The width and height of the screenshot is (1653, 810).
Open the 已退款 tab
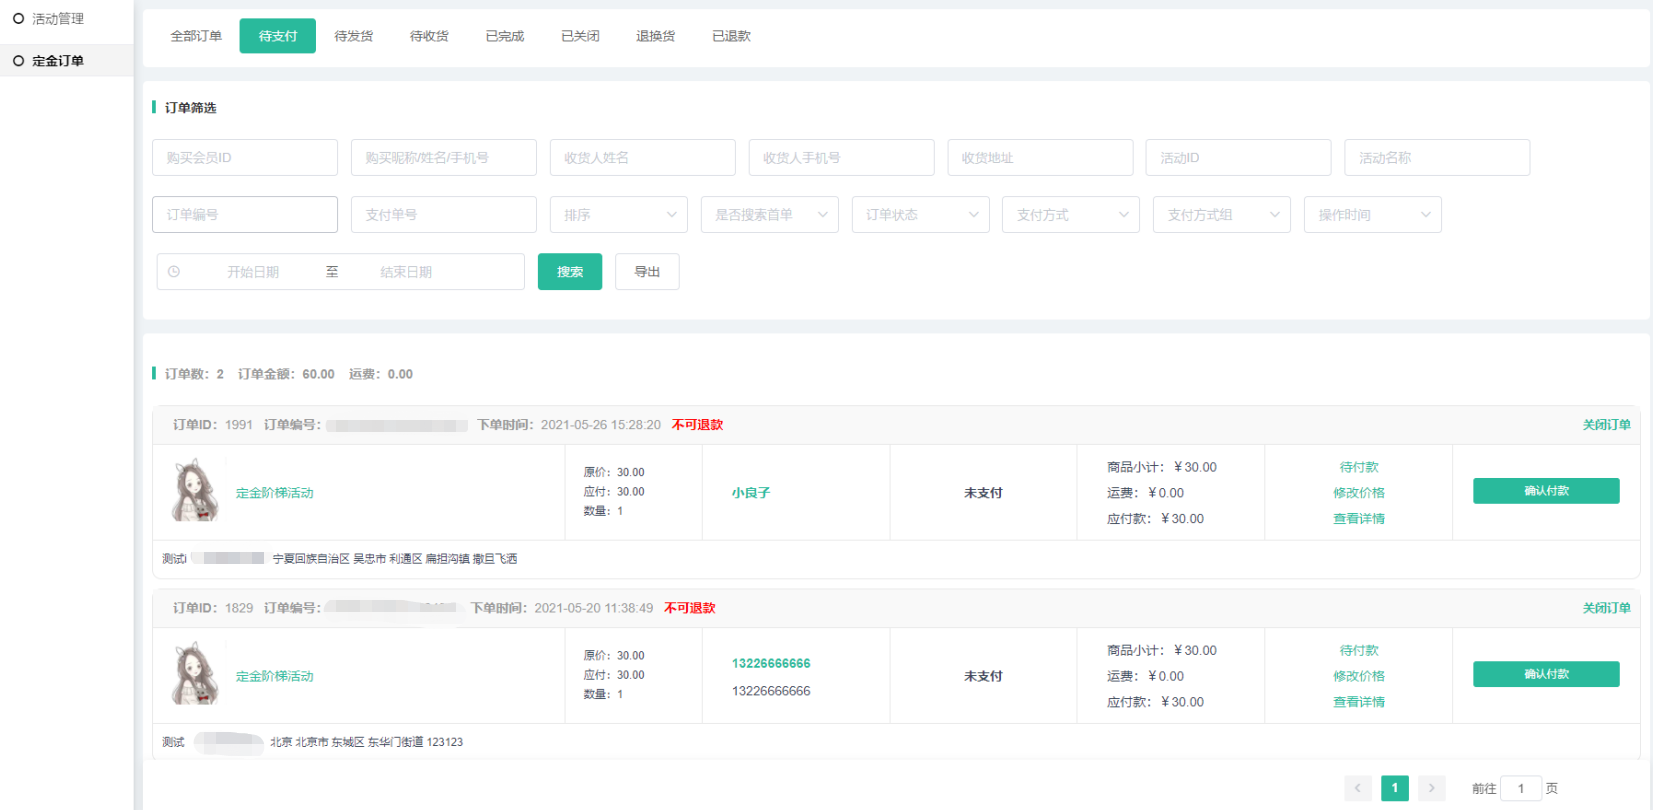click(x=731, y=36)
